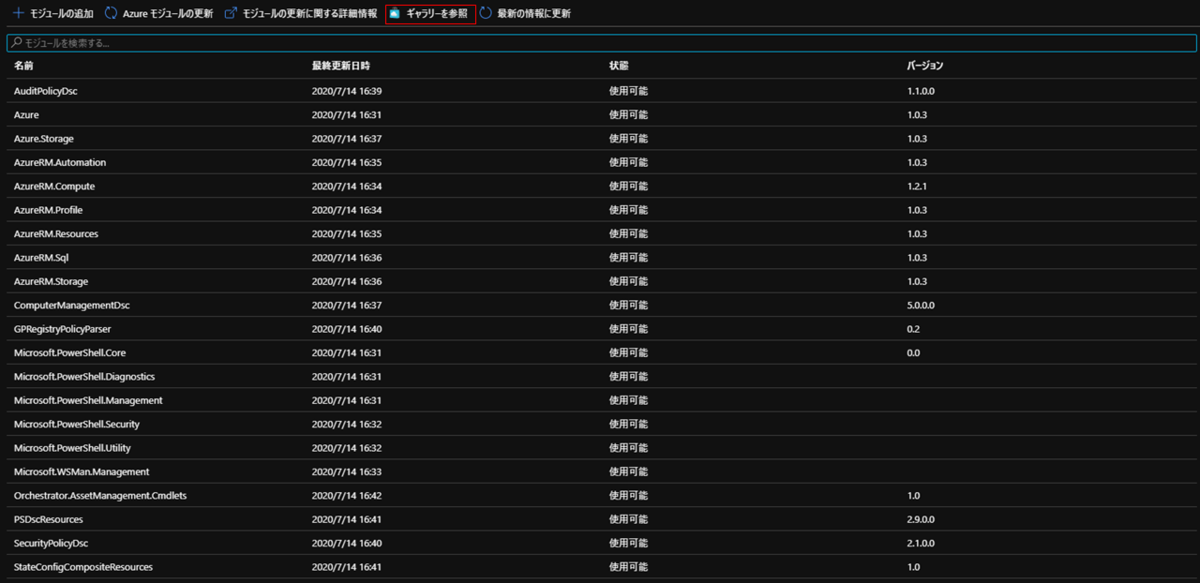The image size is (1200, 583).
Task: Select AzureRM.Profile module
Action: point(50,210)
